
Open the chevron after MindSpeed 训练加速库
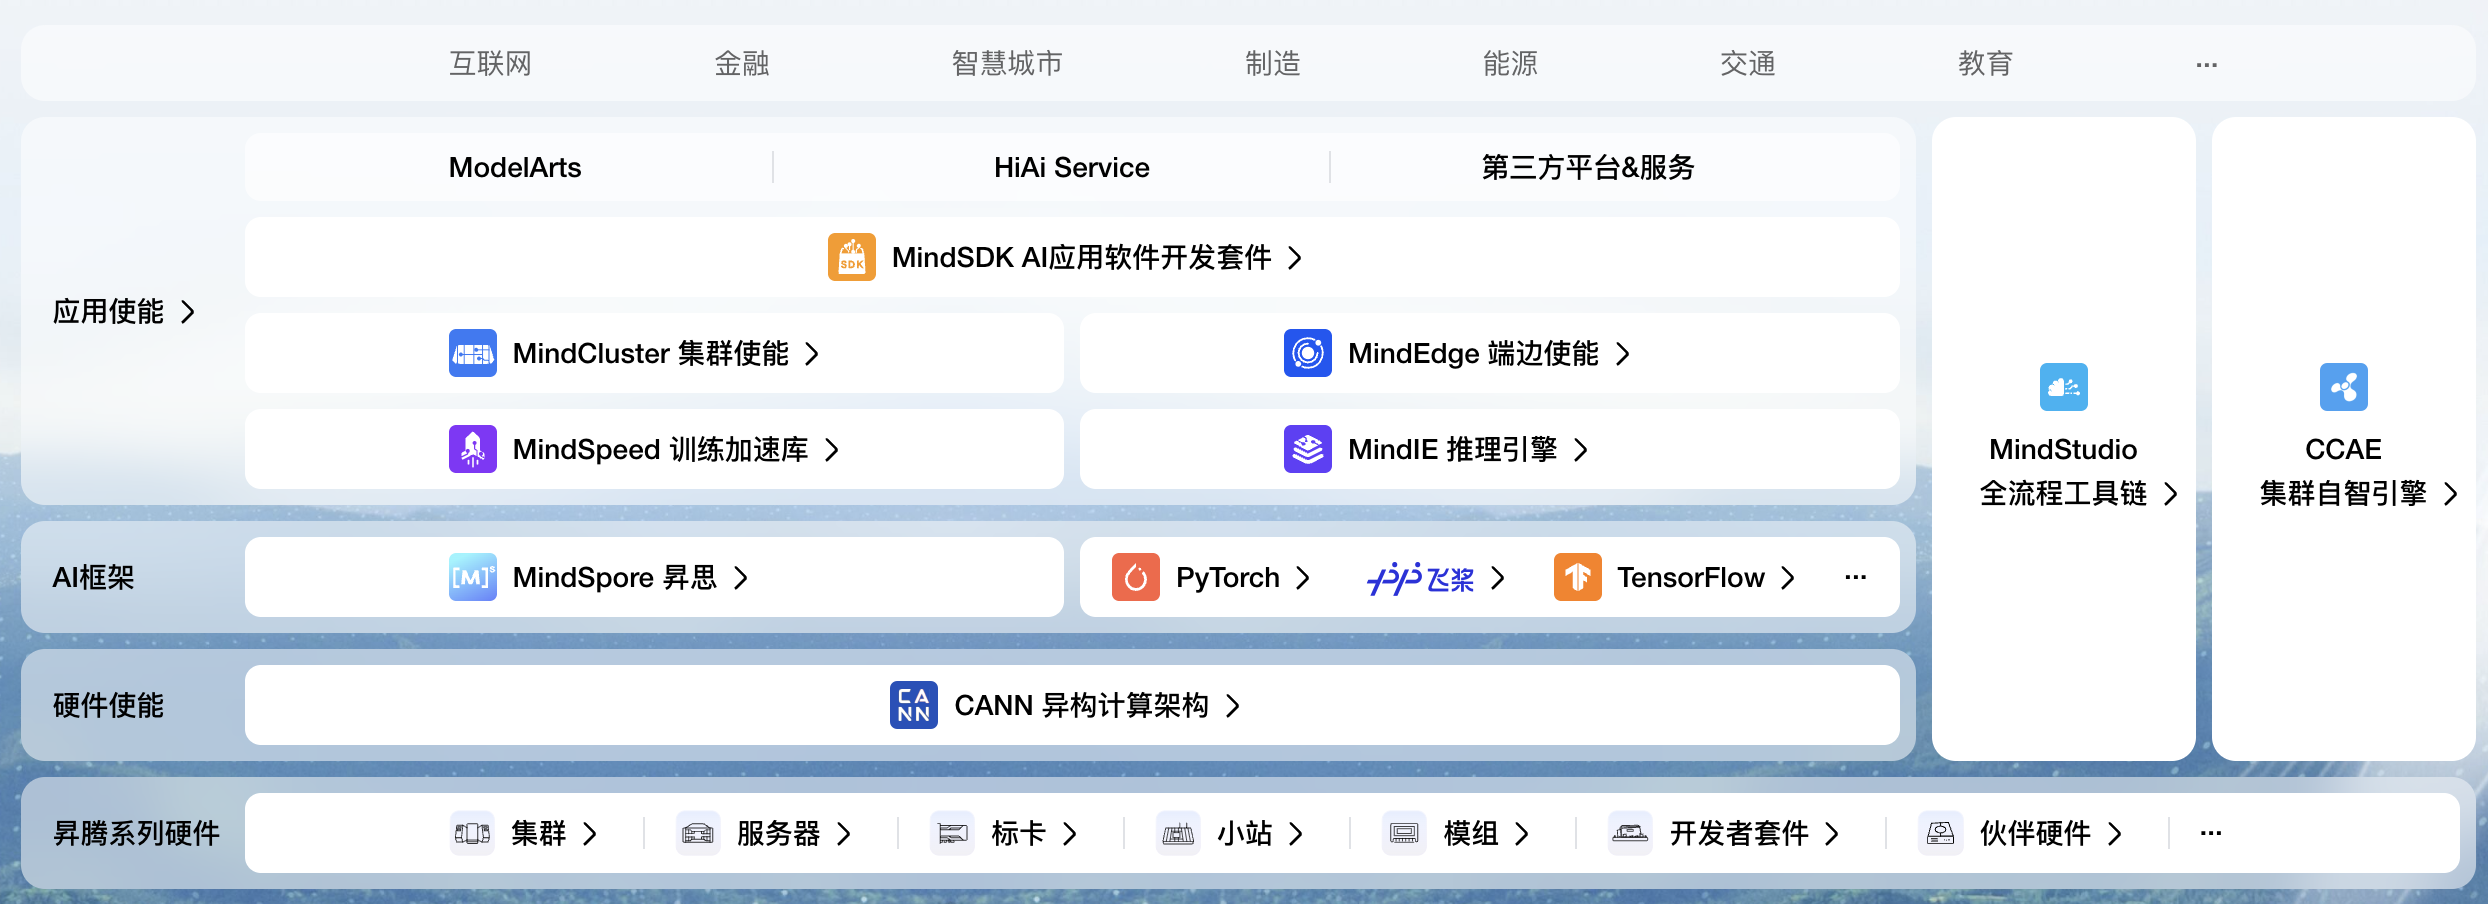point(832,450)
